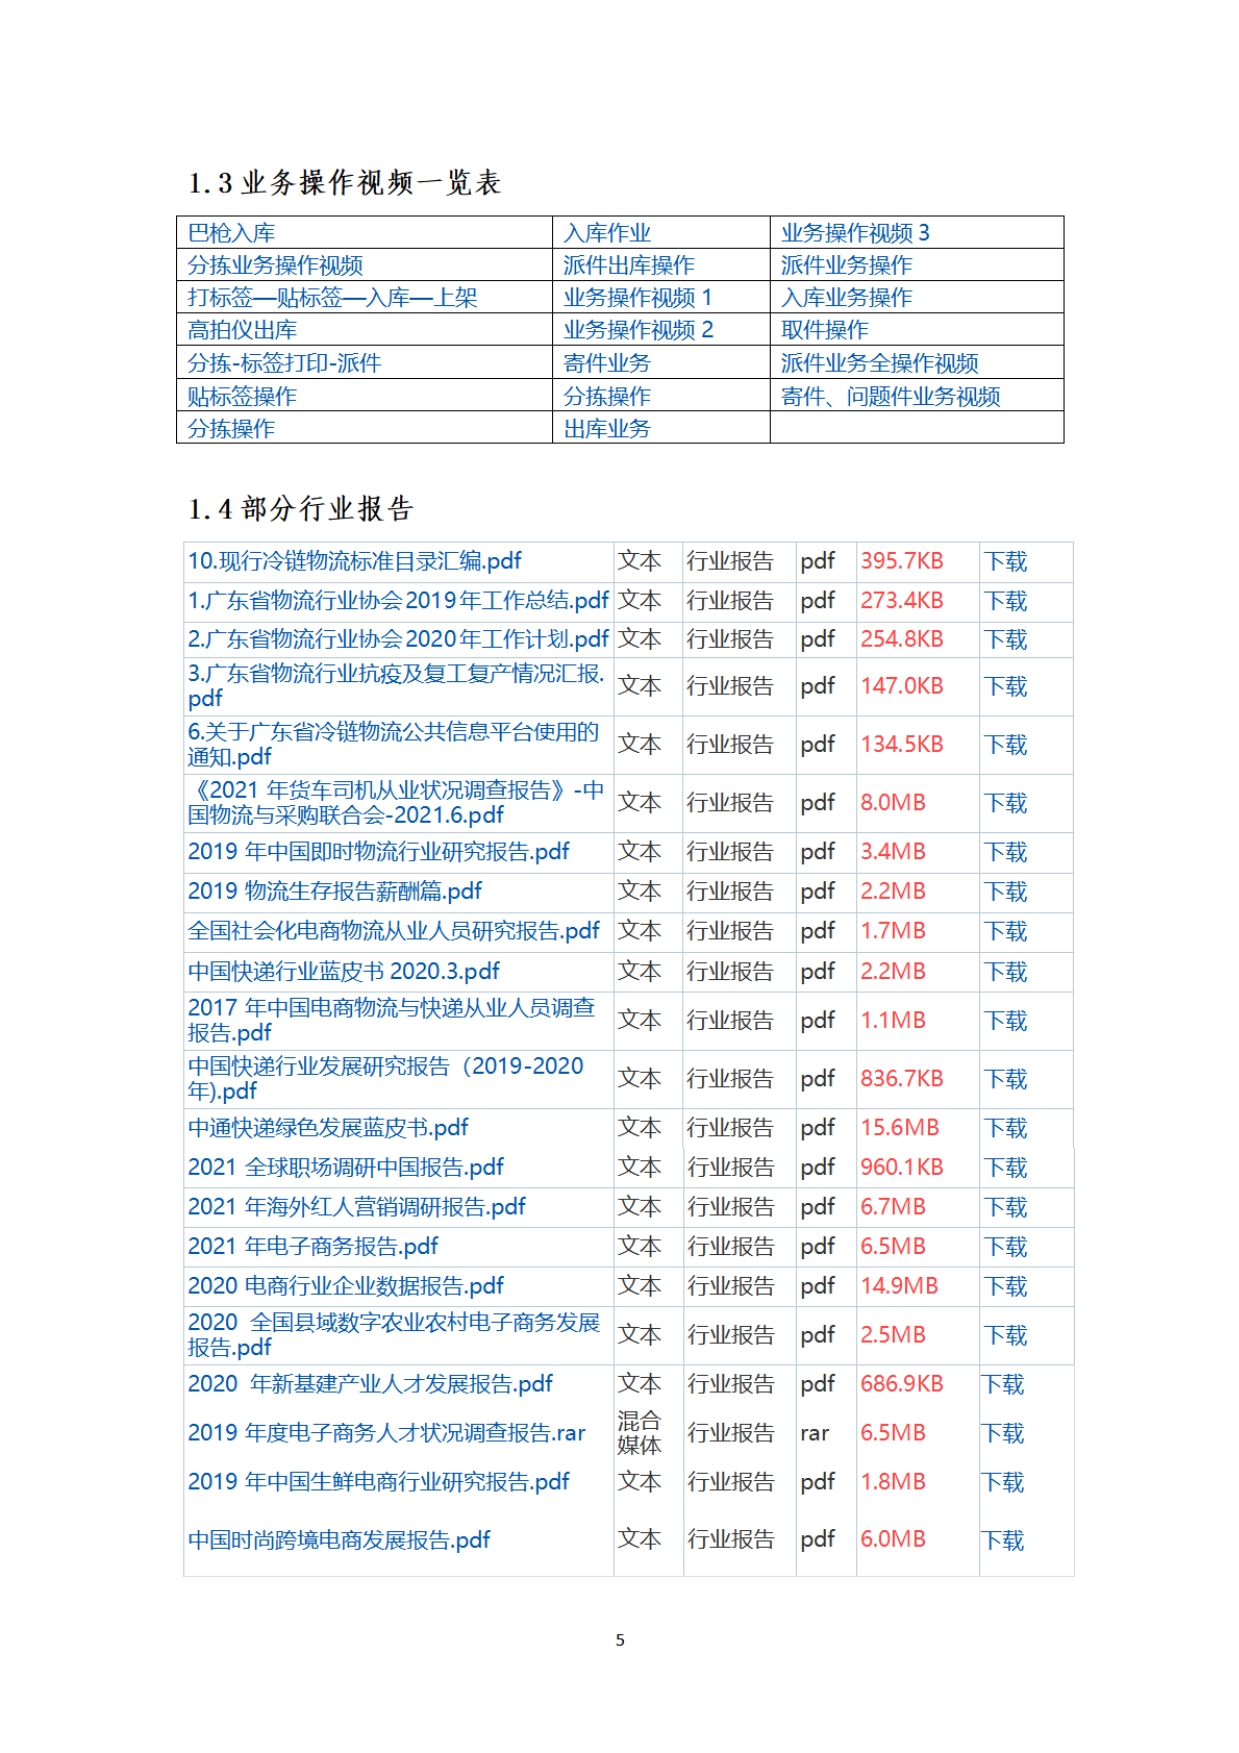
Task: Click 下载 for the rar file
Action: coord(1002,1432)
